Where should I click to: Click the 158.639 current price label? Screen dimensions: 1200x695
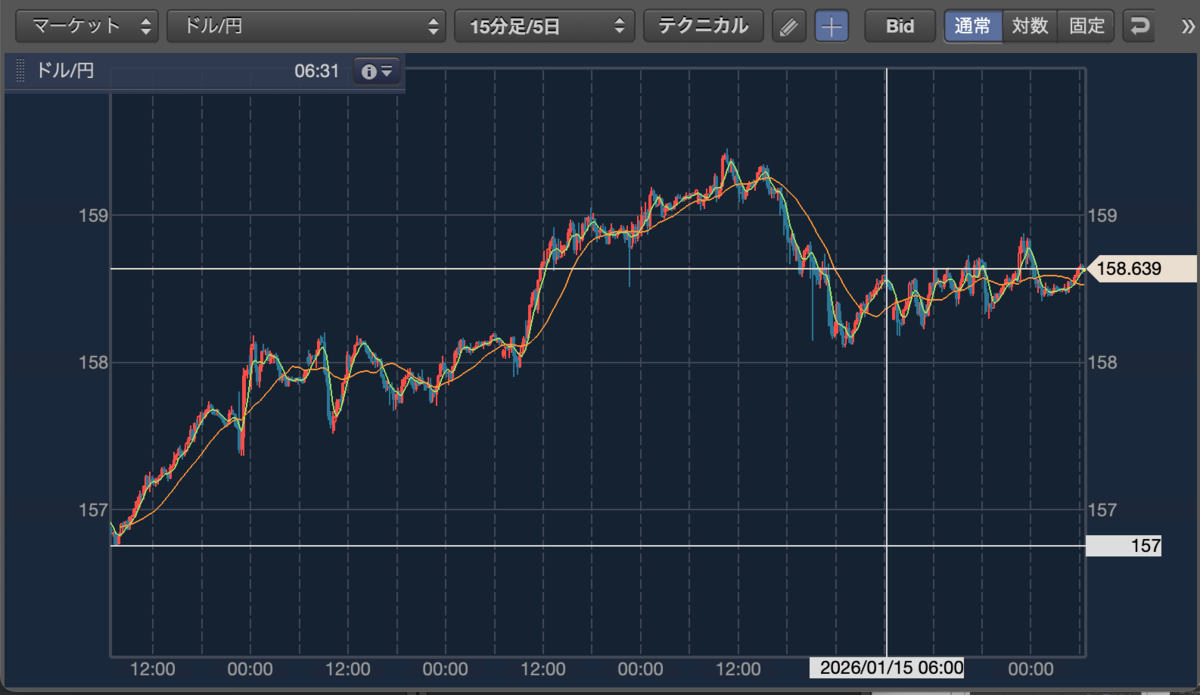click(x=1140, y=269)
